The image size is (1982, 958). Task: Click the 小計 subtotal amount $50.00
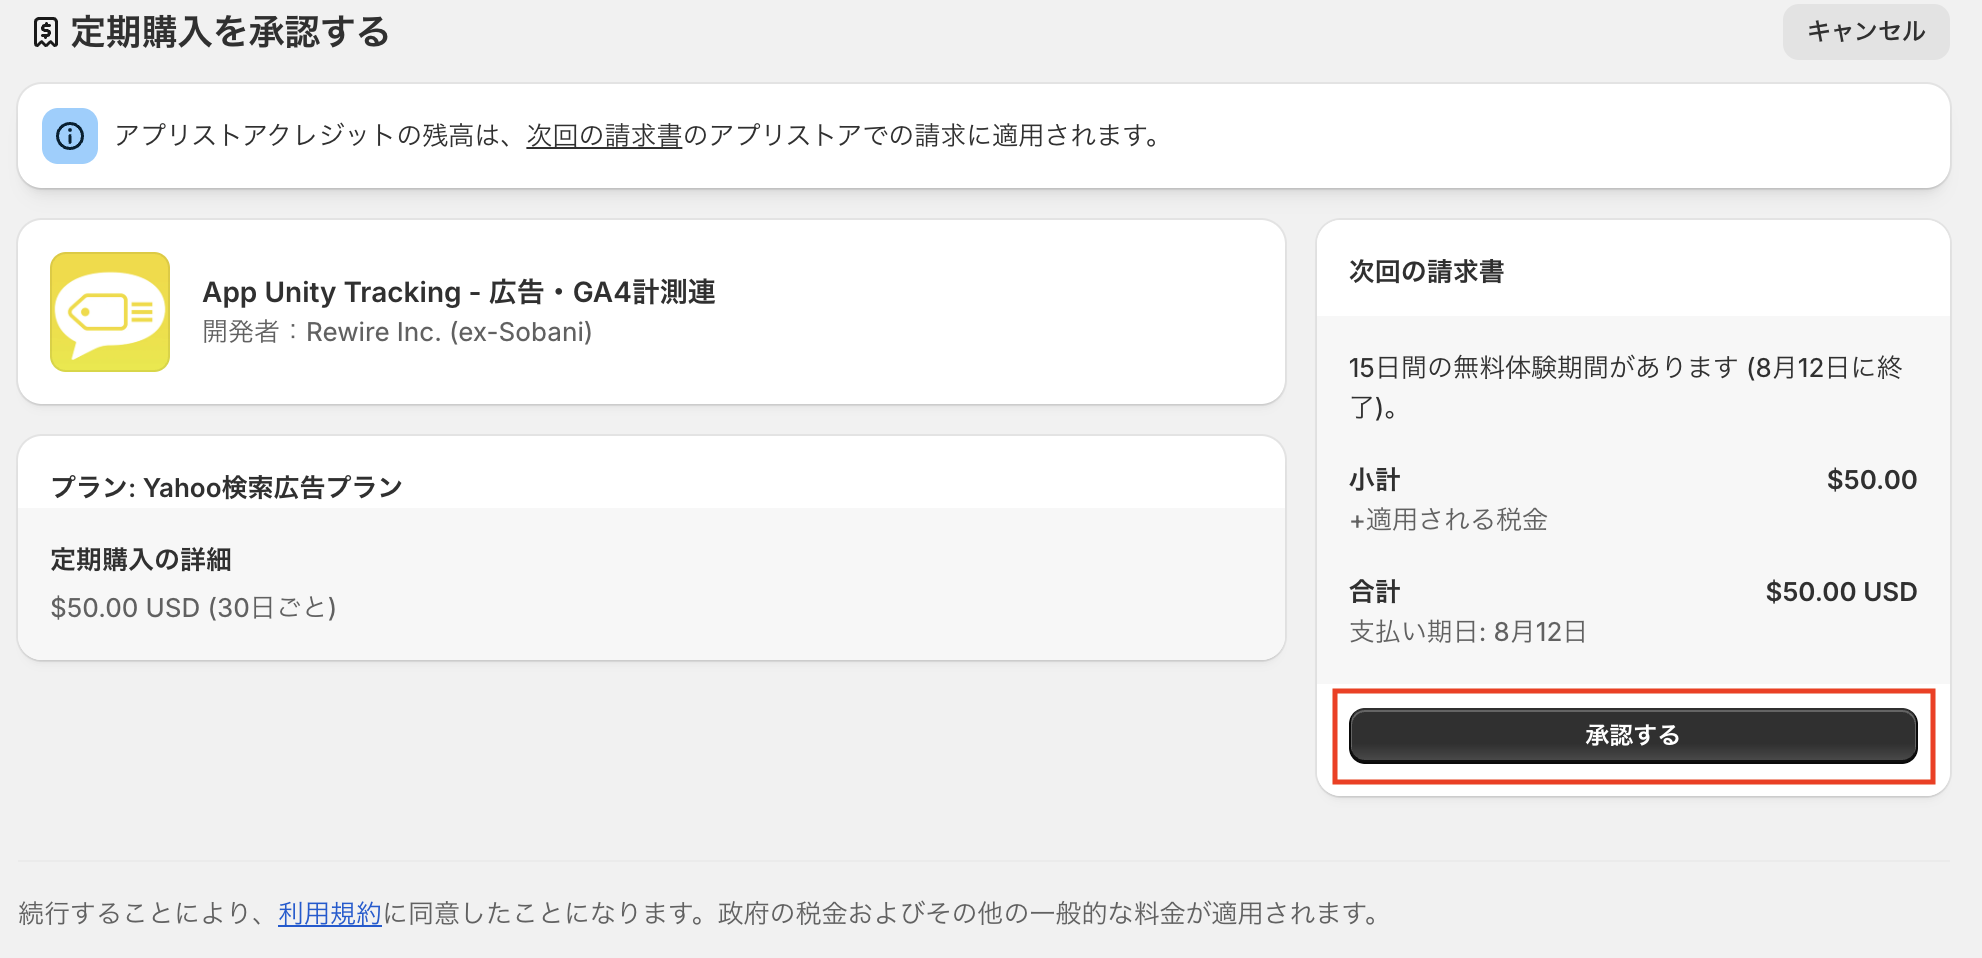(1872, 480)
